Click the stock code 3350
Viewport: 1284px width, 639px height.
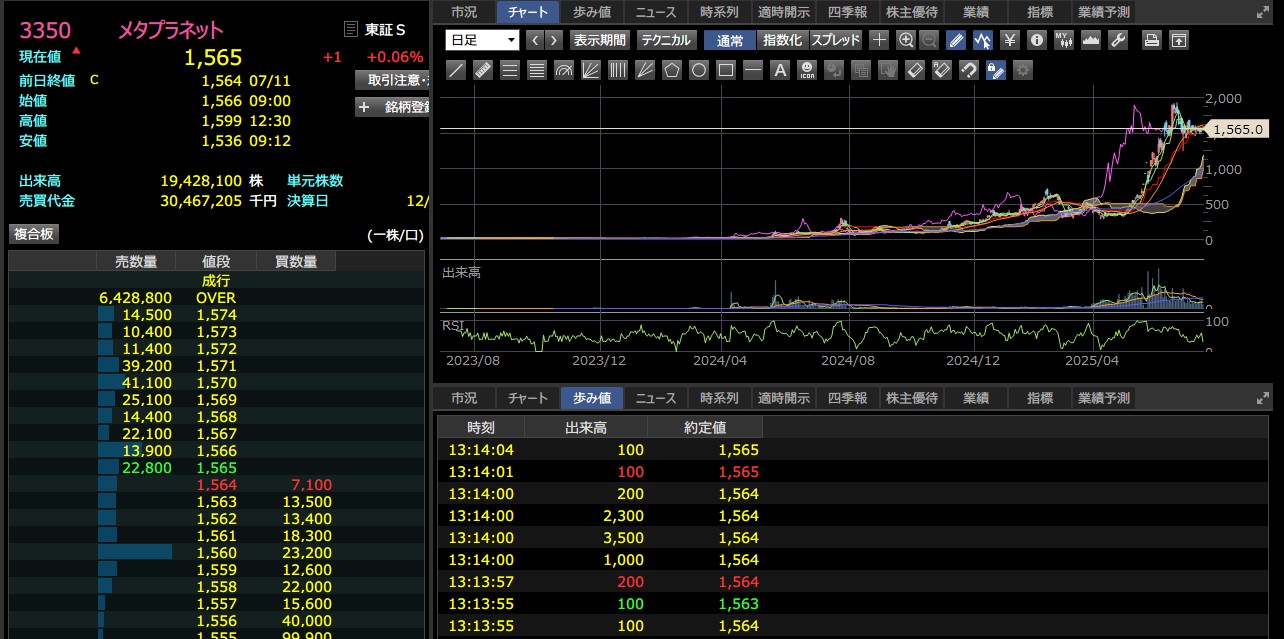45,30
